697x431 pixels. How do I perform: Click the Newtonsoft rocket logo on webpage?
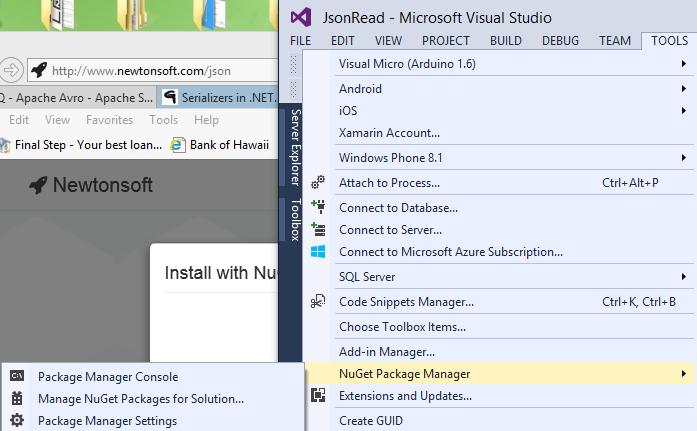(x=38, y=185)
